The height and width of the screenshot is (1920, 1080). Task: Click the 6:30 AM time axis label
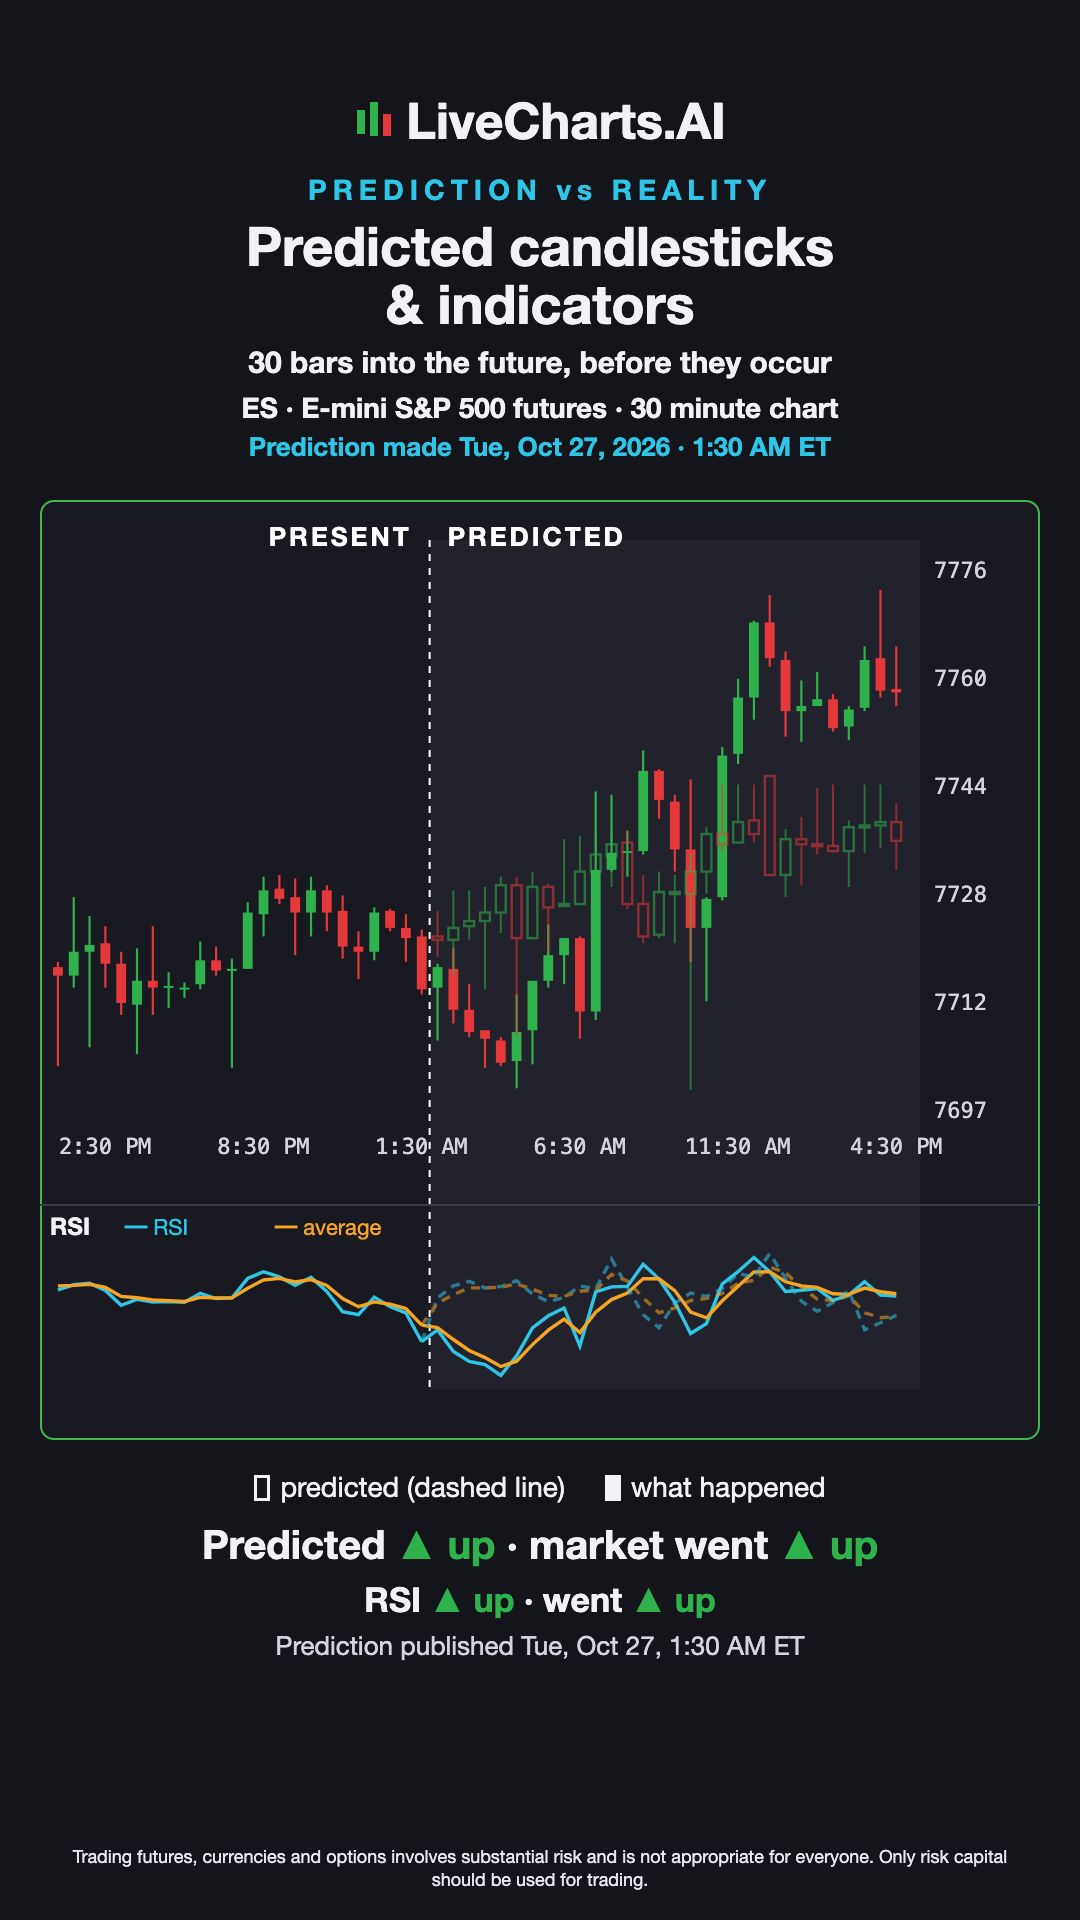point(579,1146)
